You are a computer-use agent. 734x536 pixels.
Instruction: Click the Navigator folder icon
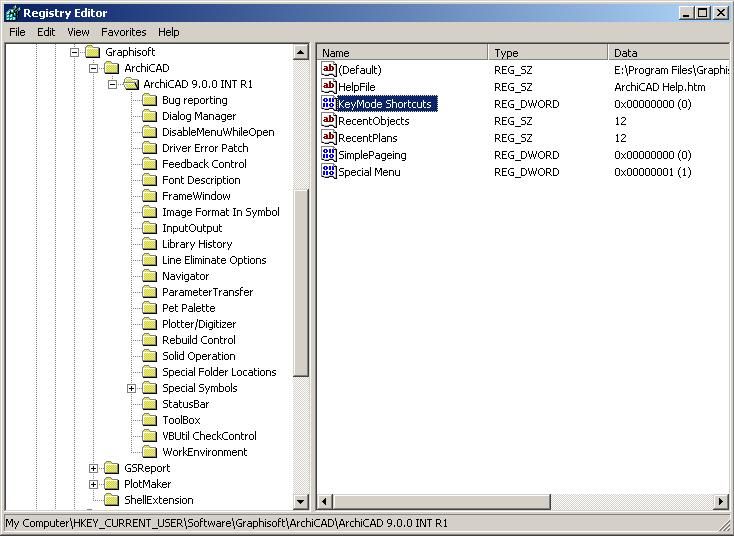[149, 276]
